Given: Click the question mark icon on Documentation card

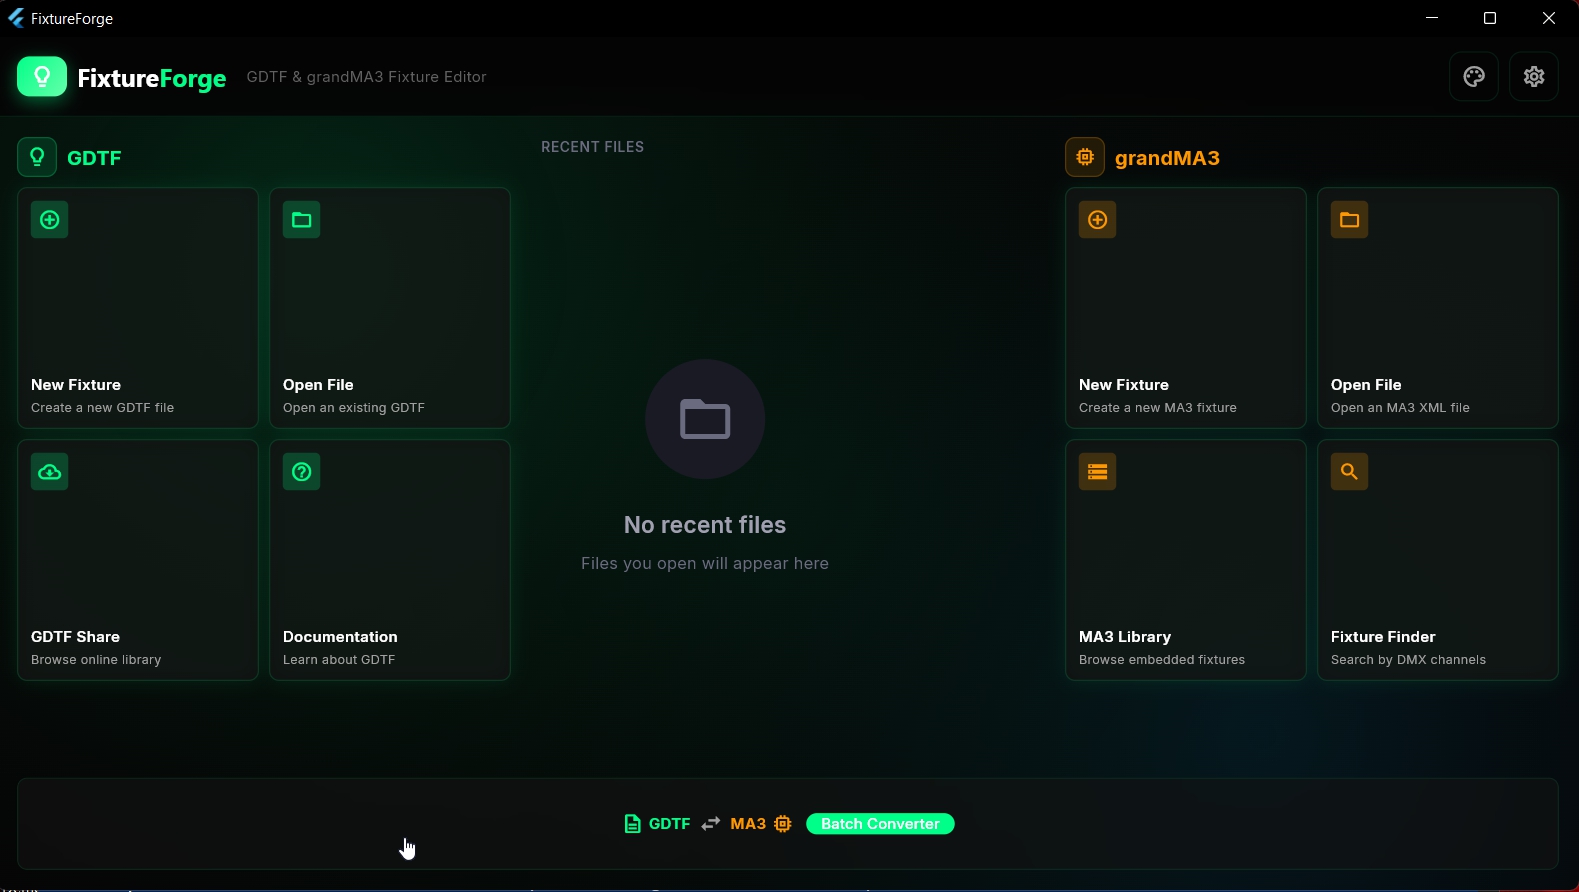Looking at the screenshot, I should pos(302,472).
